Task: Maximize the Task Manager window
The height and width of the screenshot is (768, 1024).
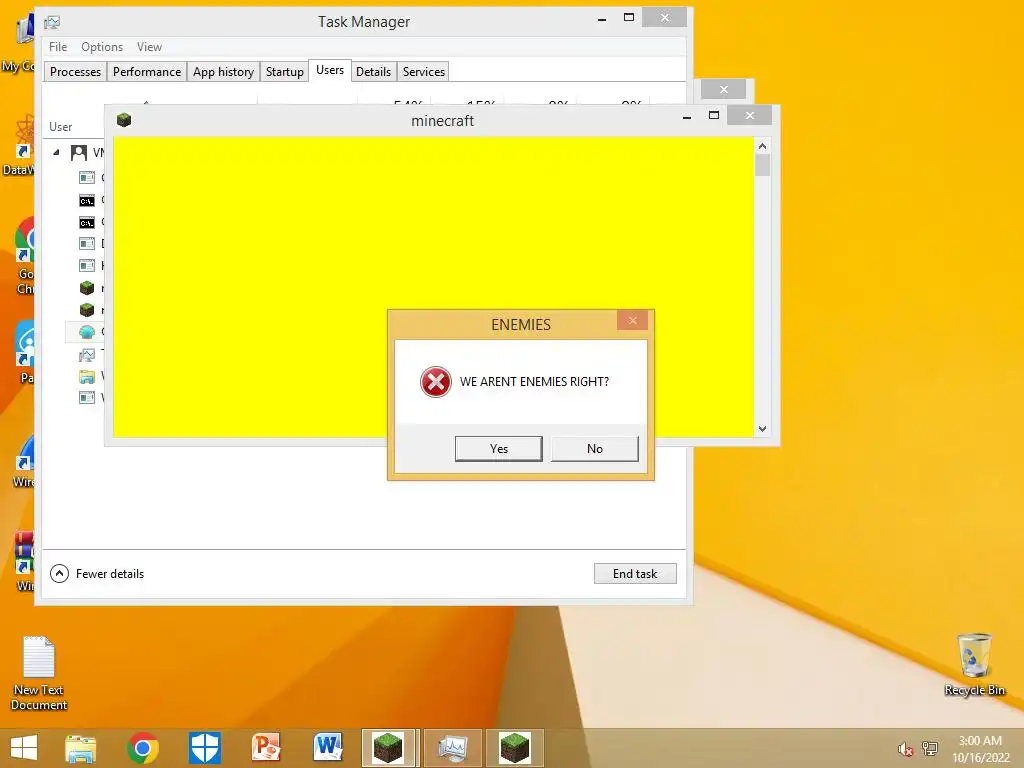Action: click(x=629, y=18)
